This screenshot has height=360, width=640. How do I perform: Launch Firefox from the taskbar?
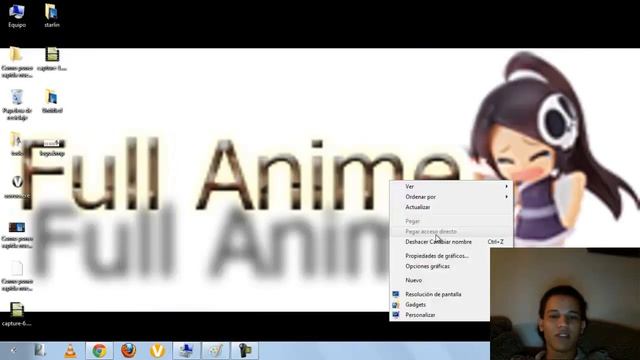pos(128,351)
